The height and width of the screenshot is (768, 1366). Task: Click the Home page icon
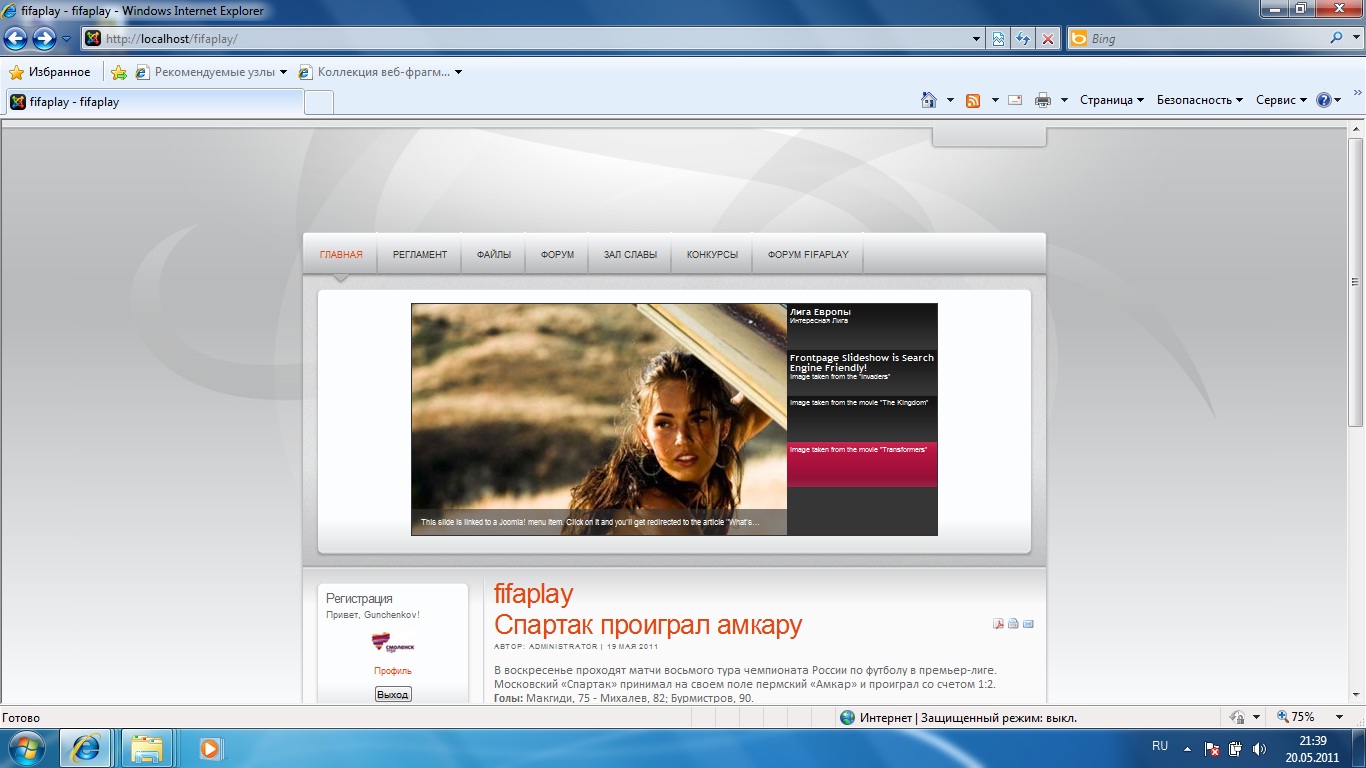(929, 100)
